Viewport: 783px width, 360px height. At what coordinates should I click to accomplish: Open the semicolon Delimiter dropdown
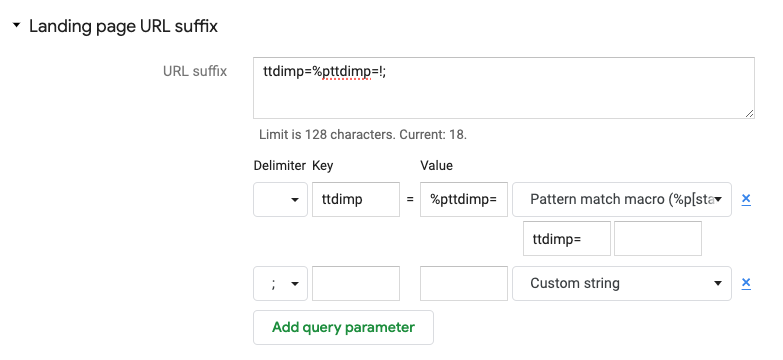coord(280,283)
